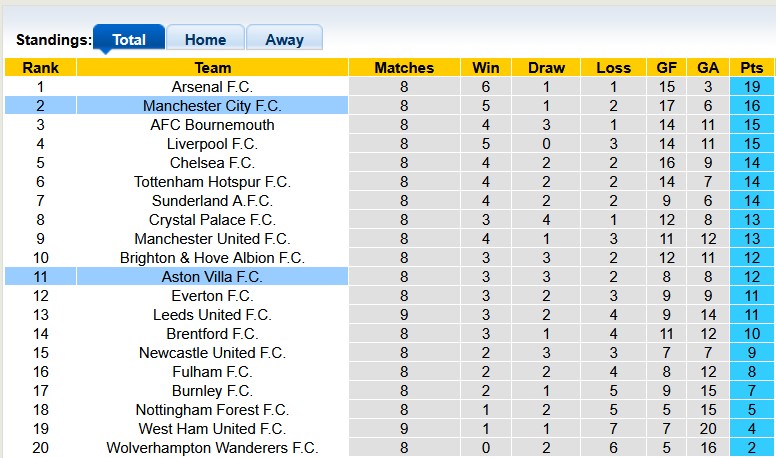Open the Home standings tab
This screenshot has width=776, height=458.
[x=205, y=40]
